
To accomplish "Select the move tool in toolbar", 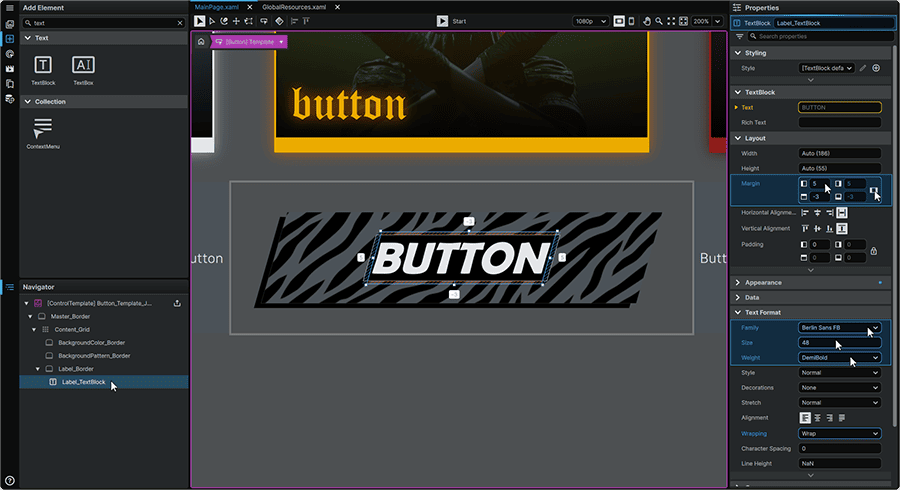I will click(x=236, y=21).
